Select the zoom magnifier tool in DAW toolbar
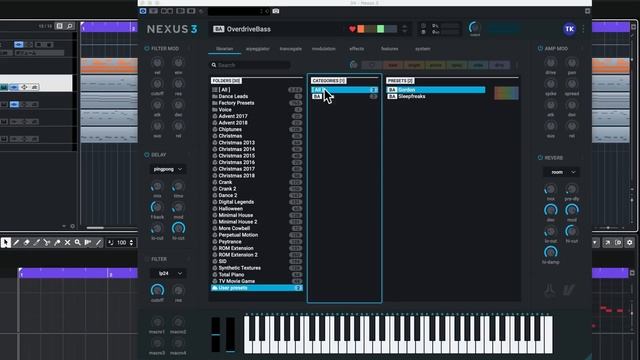This screenshot has width=640, height=360. pos(78,243)
